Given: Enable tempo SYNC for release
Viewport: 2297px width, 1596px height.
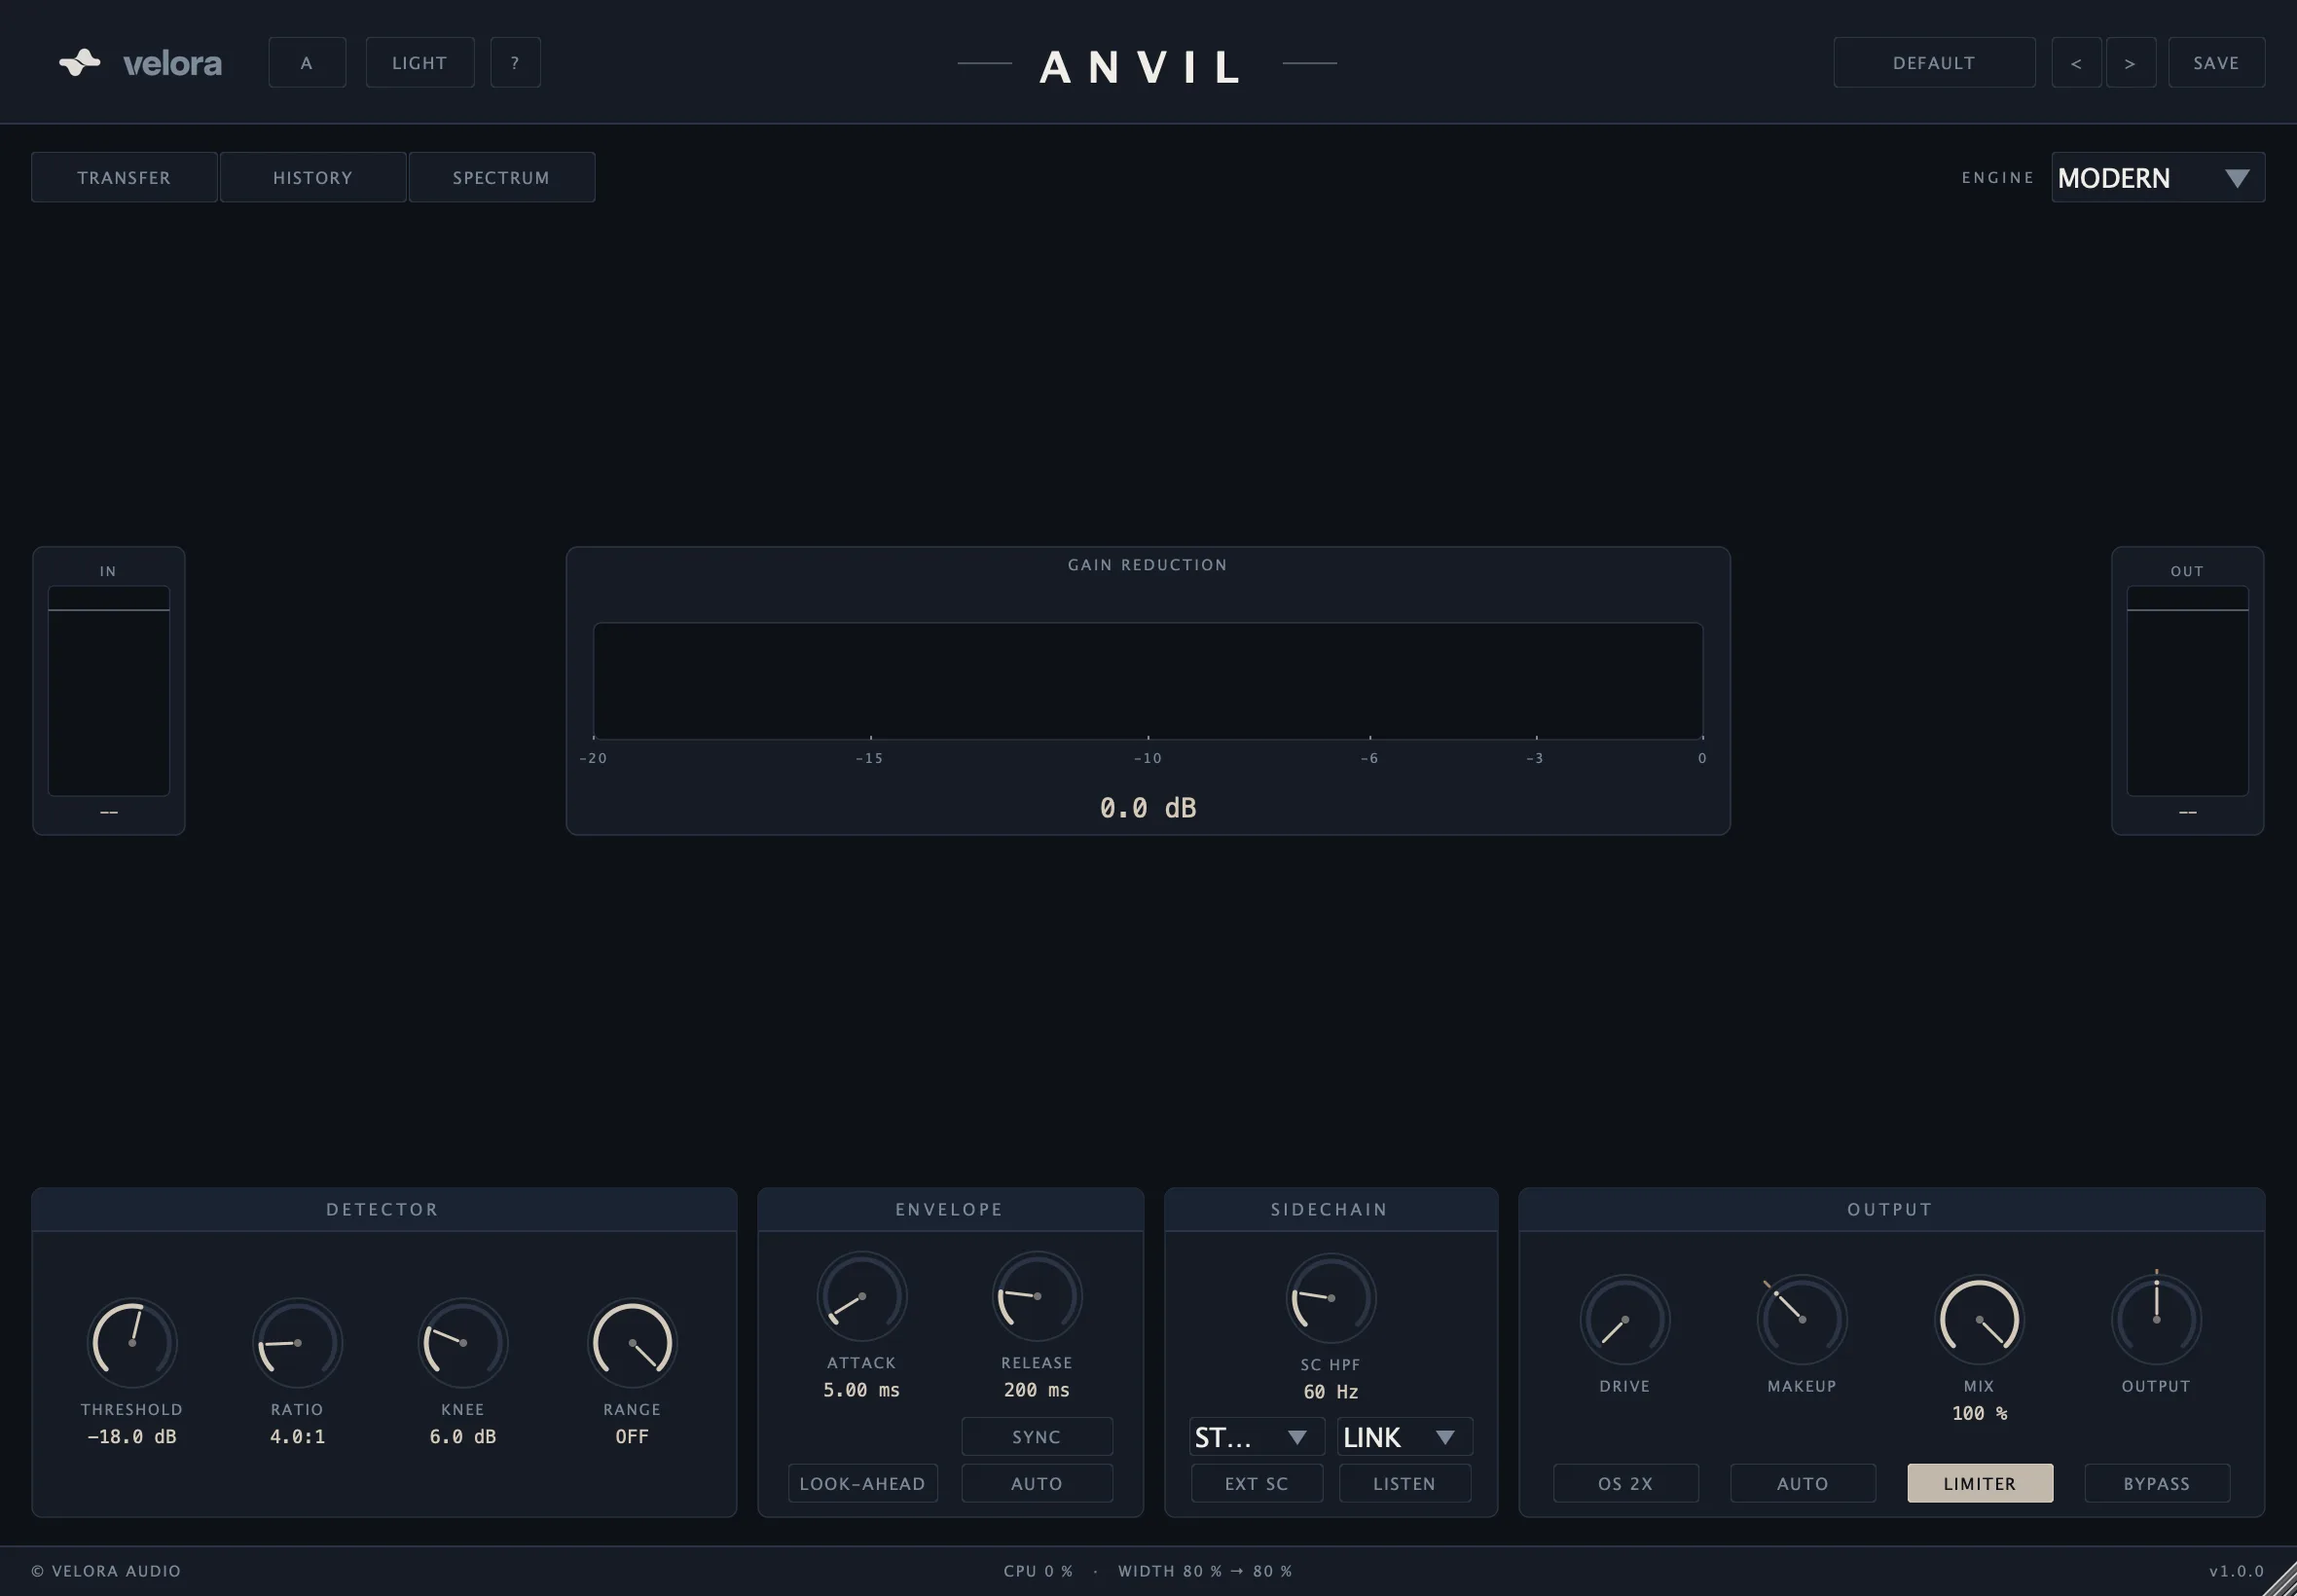Looking at the screenshot, I should [1036, 1436].
